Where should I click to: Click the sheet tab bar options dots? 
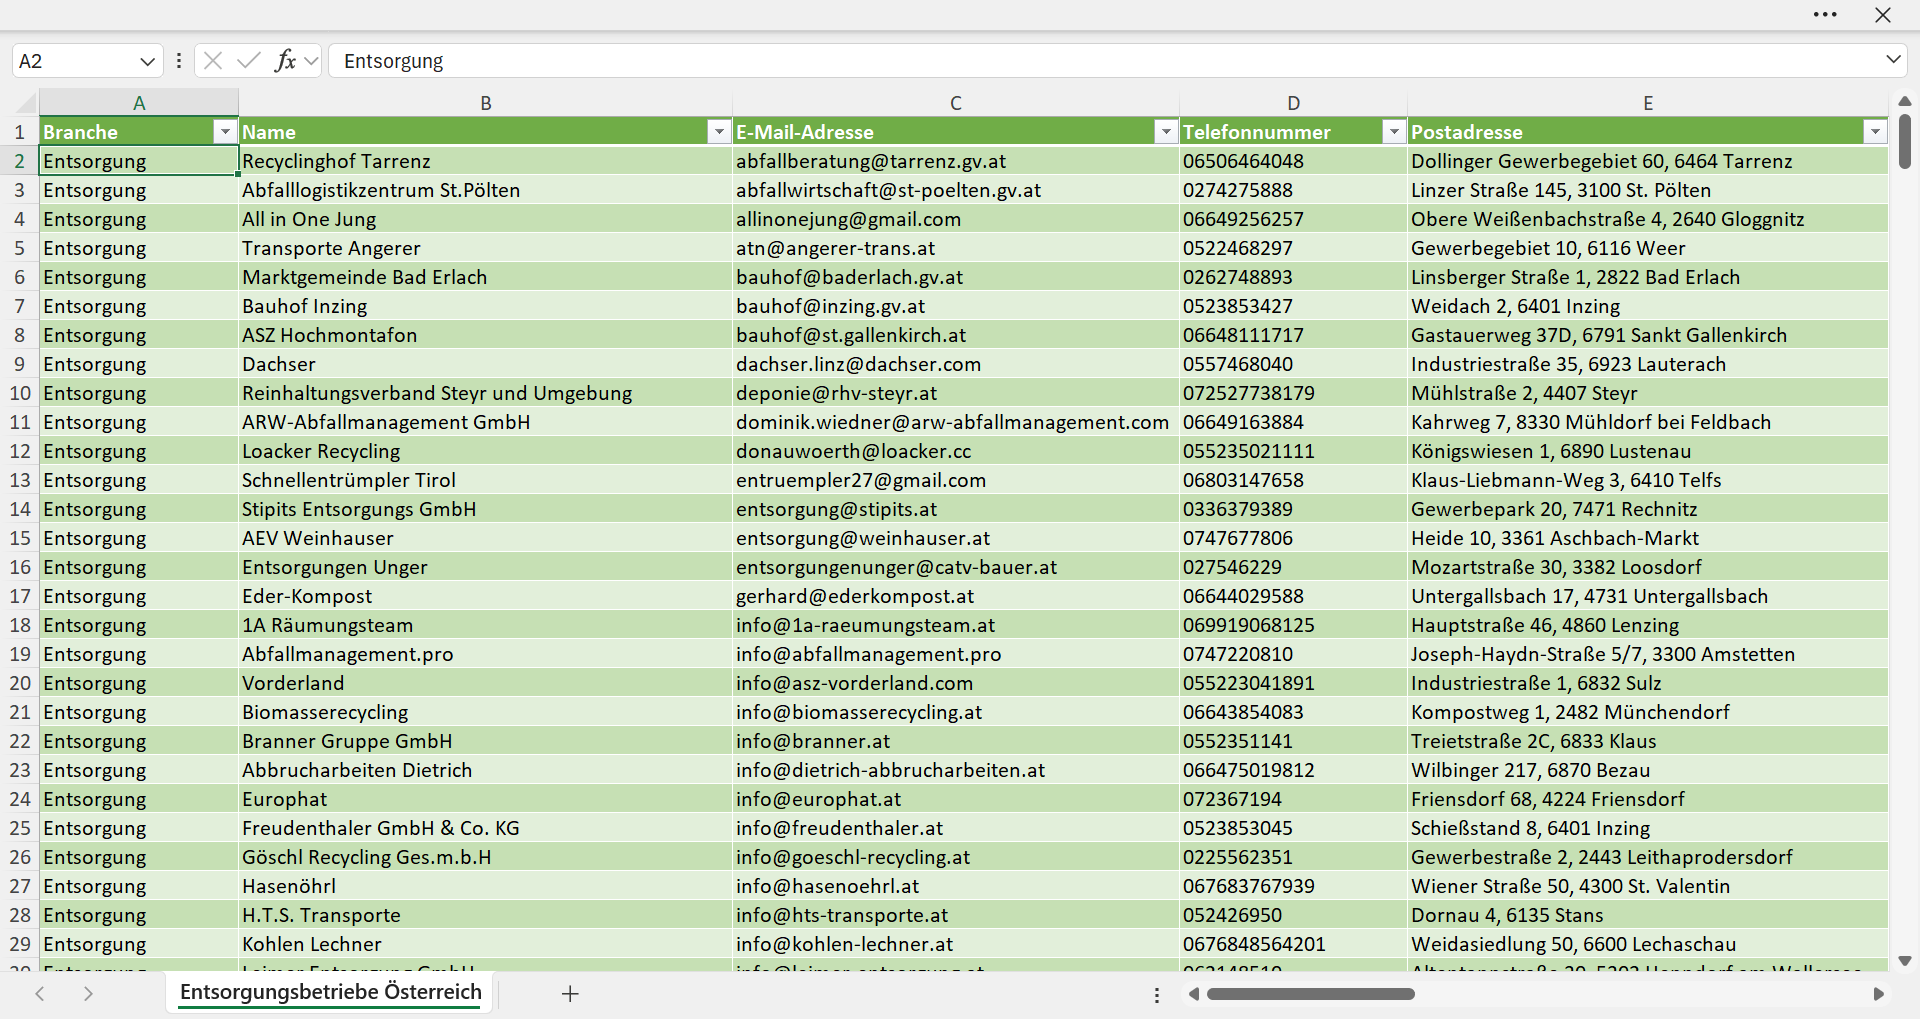(1157, 995)
